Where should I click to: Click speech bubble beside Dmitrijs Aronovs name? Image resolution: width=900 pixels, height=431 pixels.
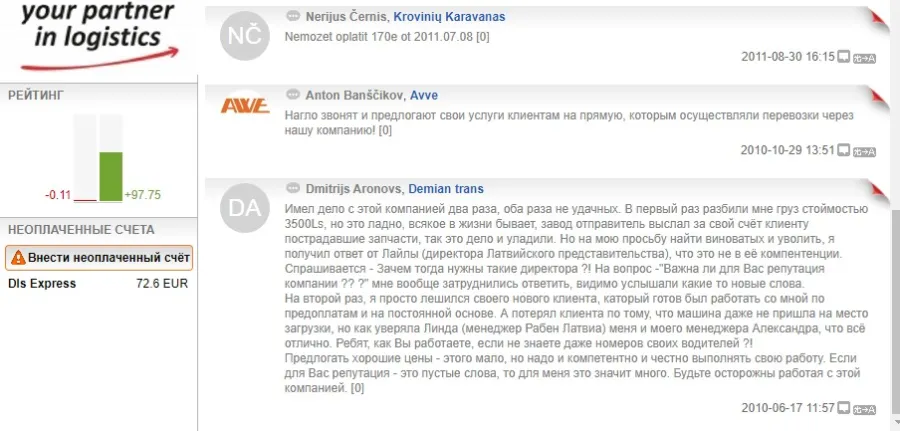coord(293,188)
